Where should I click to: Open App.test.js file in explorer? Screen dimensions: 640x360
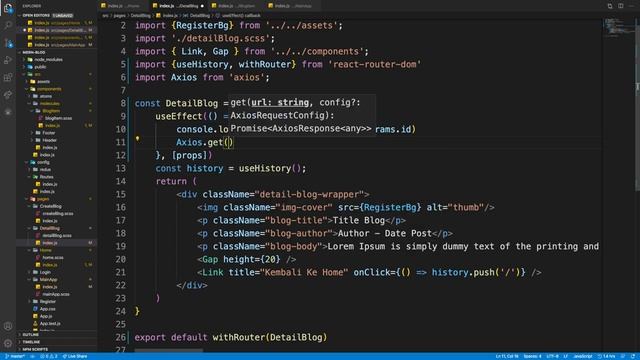50,324
